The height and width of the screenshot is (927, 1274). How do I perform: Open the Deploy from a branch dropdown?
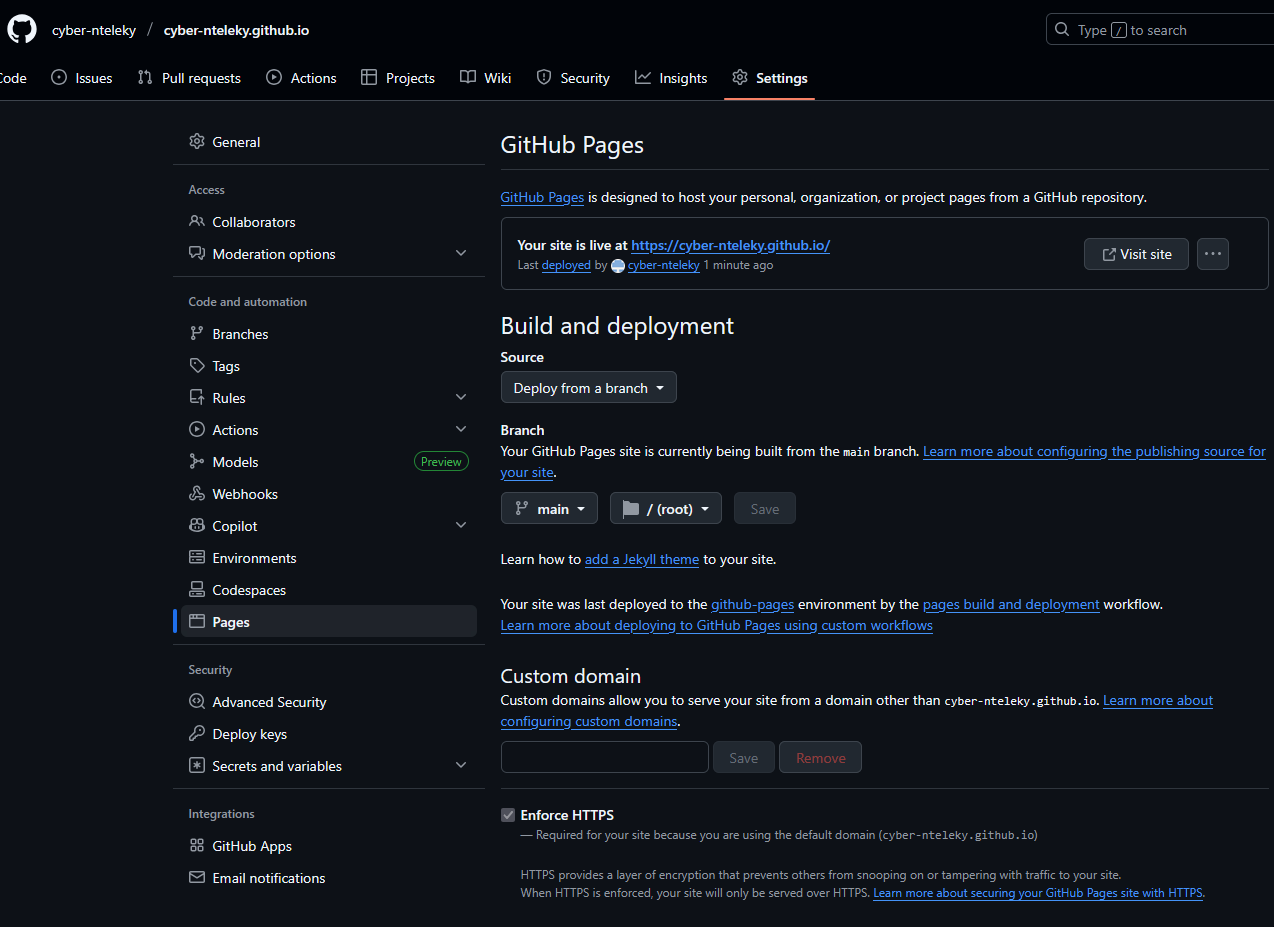(588, 388)
